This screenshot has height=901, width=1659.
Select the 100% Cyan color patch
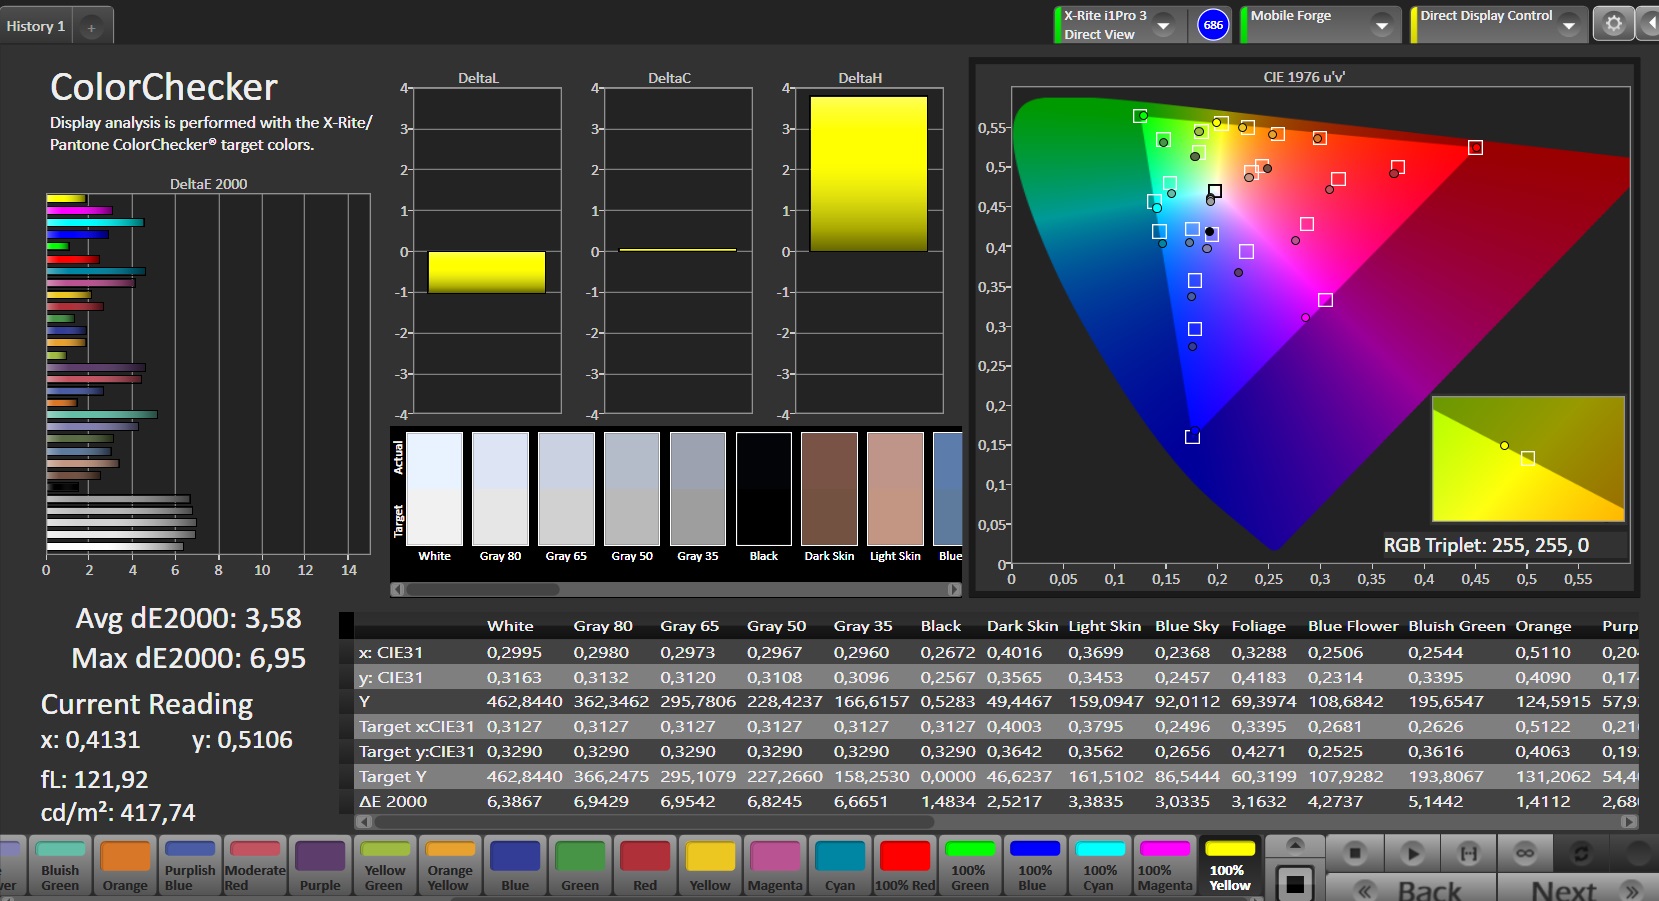tap(1099, 866)
